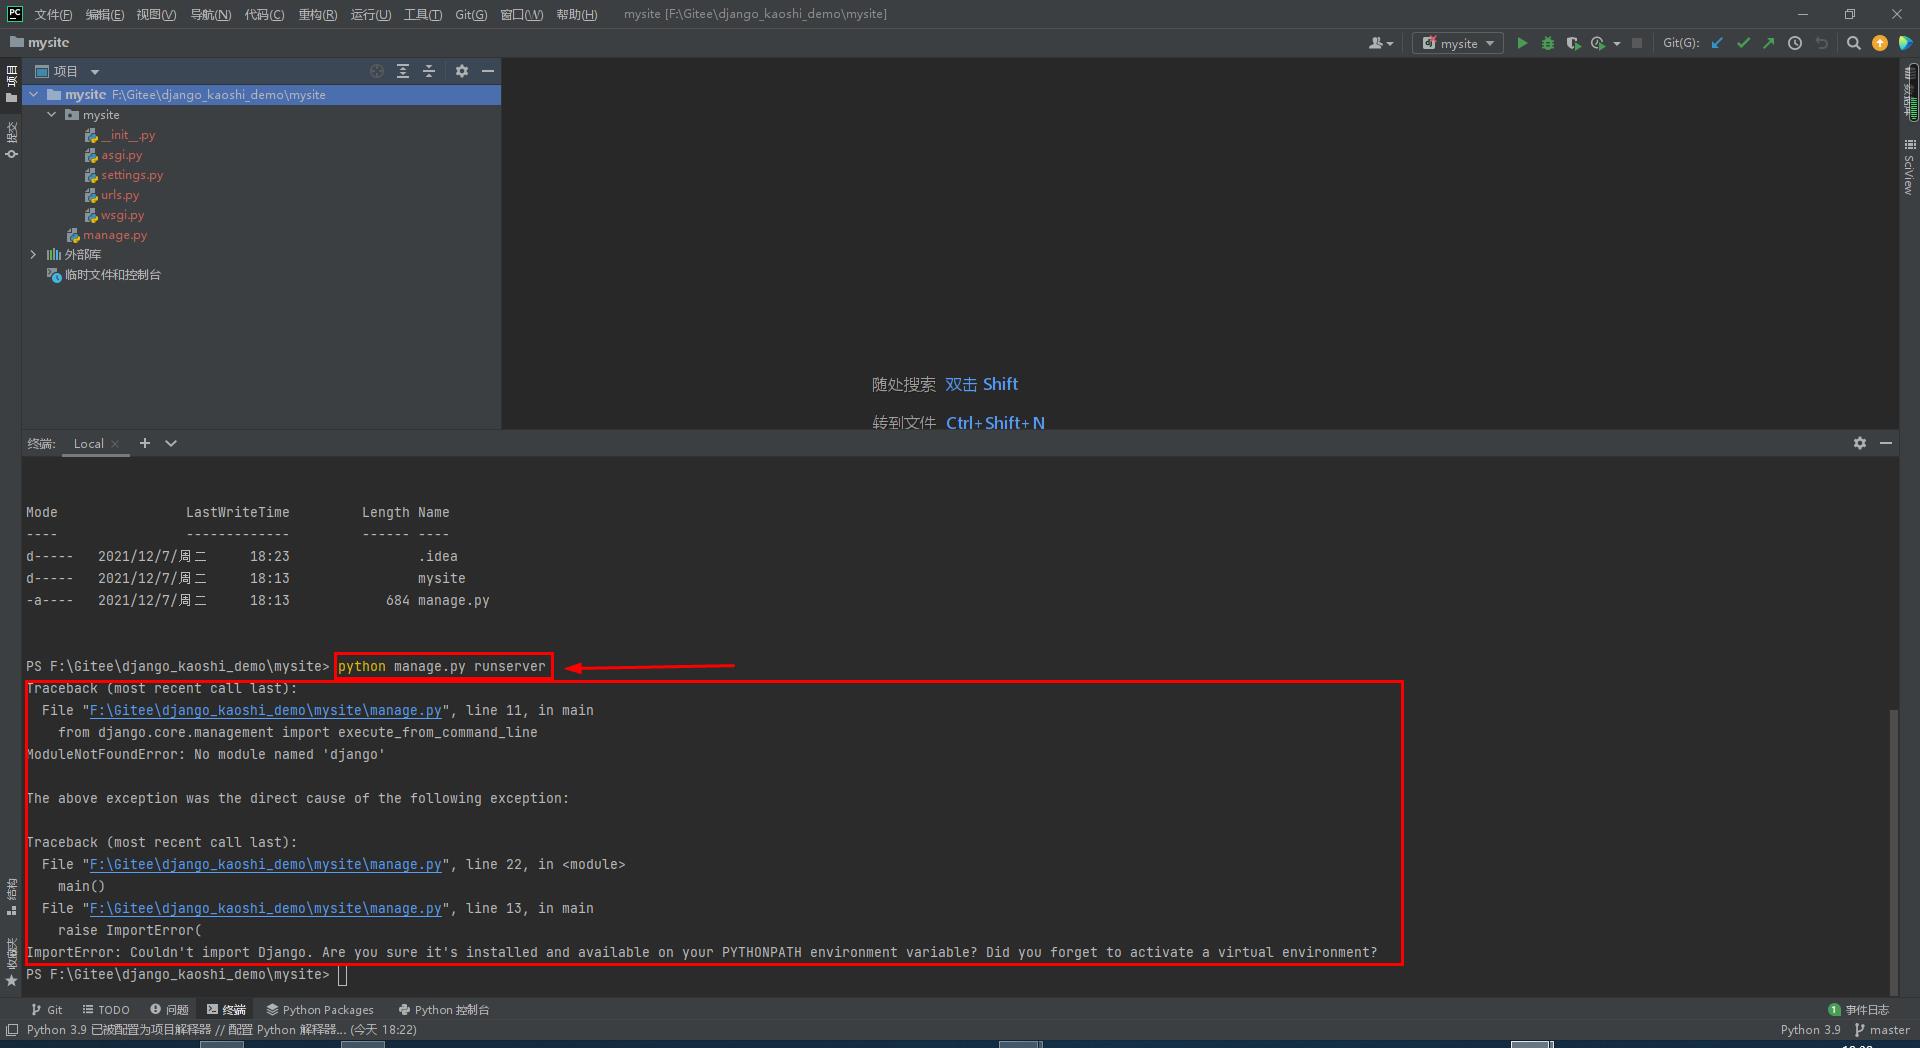
Task: Expand the profiler run options arrow
Action: (x=1617, y=43)
